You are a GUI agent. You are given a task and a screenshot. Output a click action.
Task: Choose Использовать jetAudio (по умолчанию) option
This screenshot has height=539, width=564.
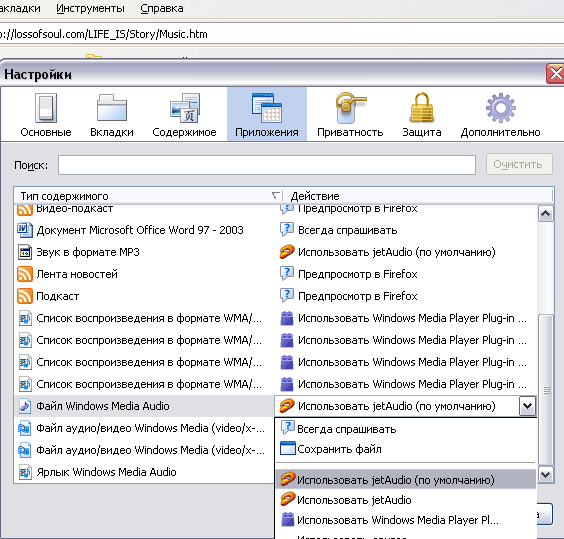(405, 480)
